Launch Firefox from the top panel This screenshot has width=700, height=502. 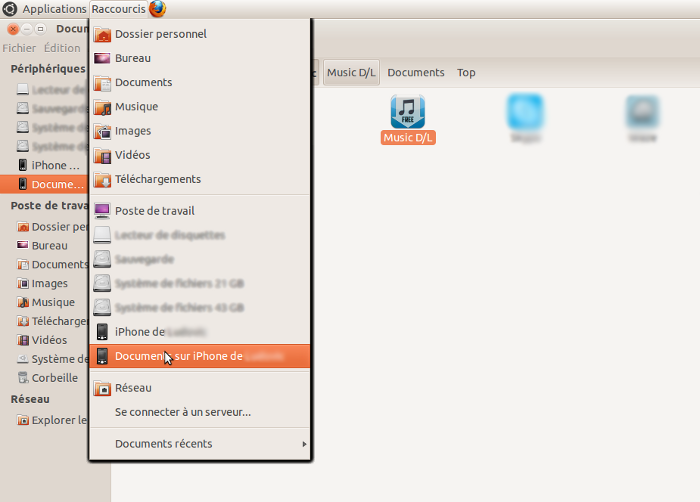tap(158, 8)
